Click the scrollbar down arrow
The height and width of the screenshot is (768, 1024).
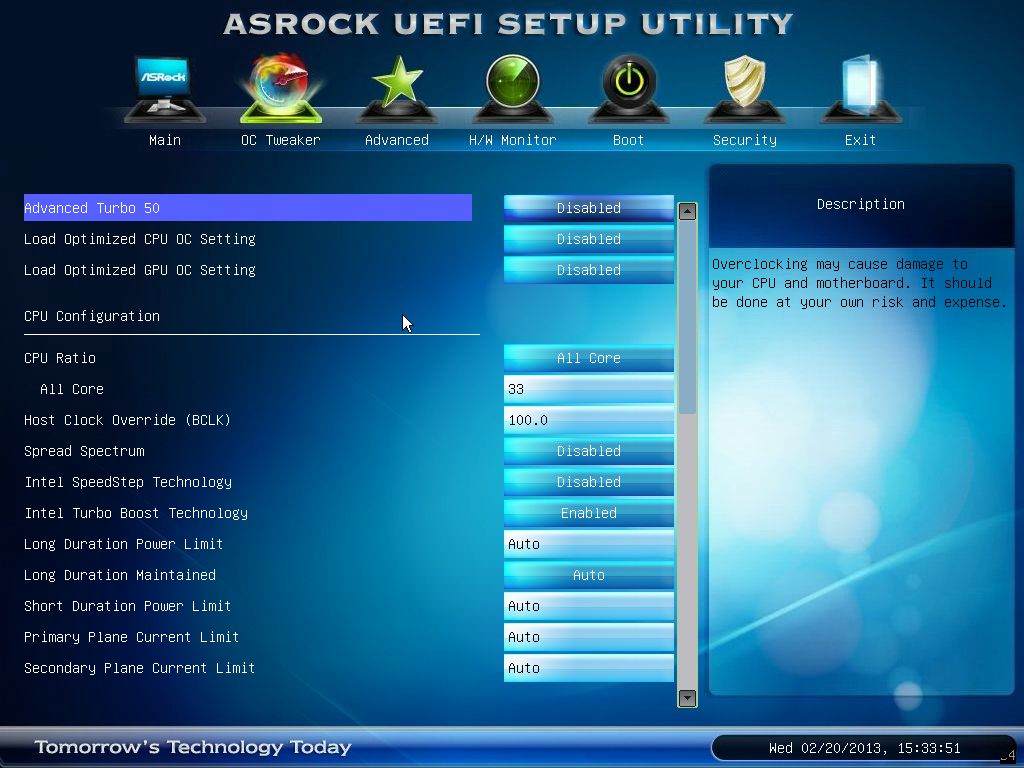[x=687, y=698]
